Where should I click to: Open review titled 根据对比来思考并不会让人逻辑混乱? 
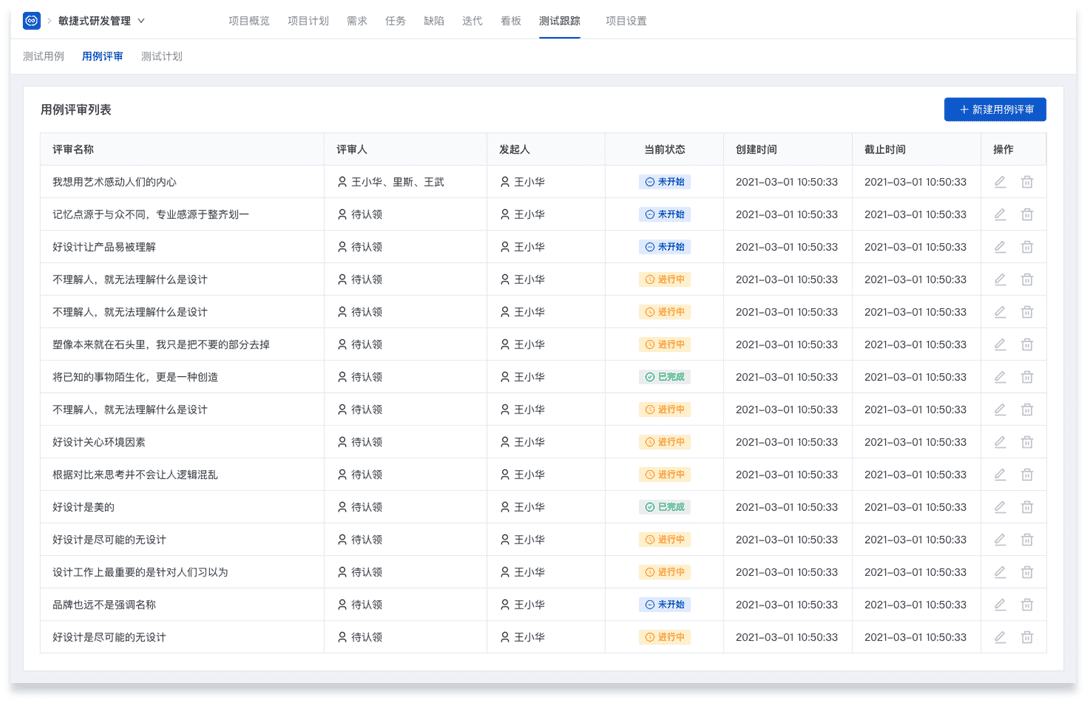(135, 474)
